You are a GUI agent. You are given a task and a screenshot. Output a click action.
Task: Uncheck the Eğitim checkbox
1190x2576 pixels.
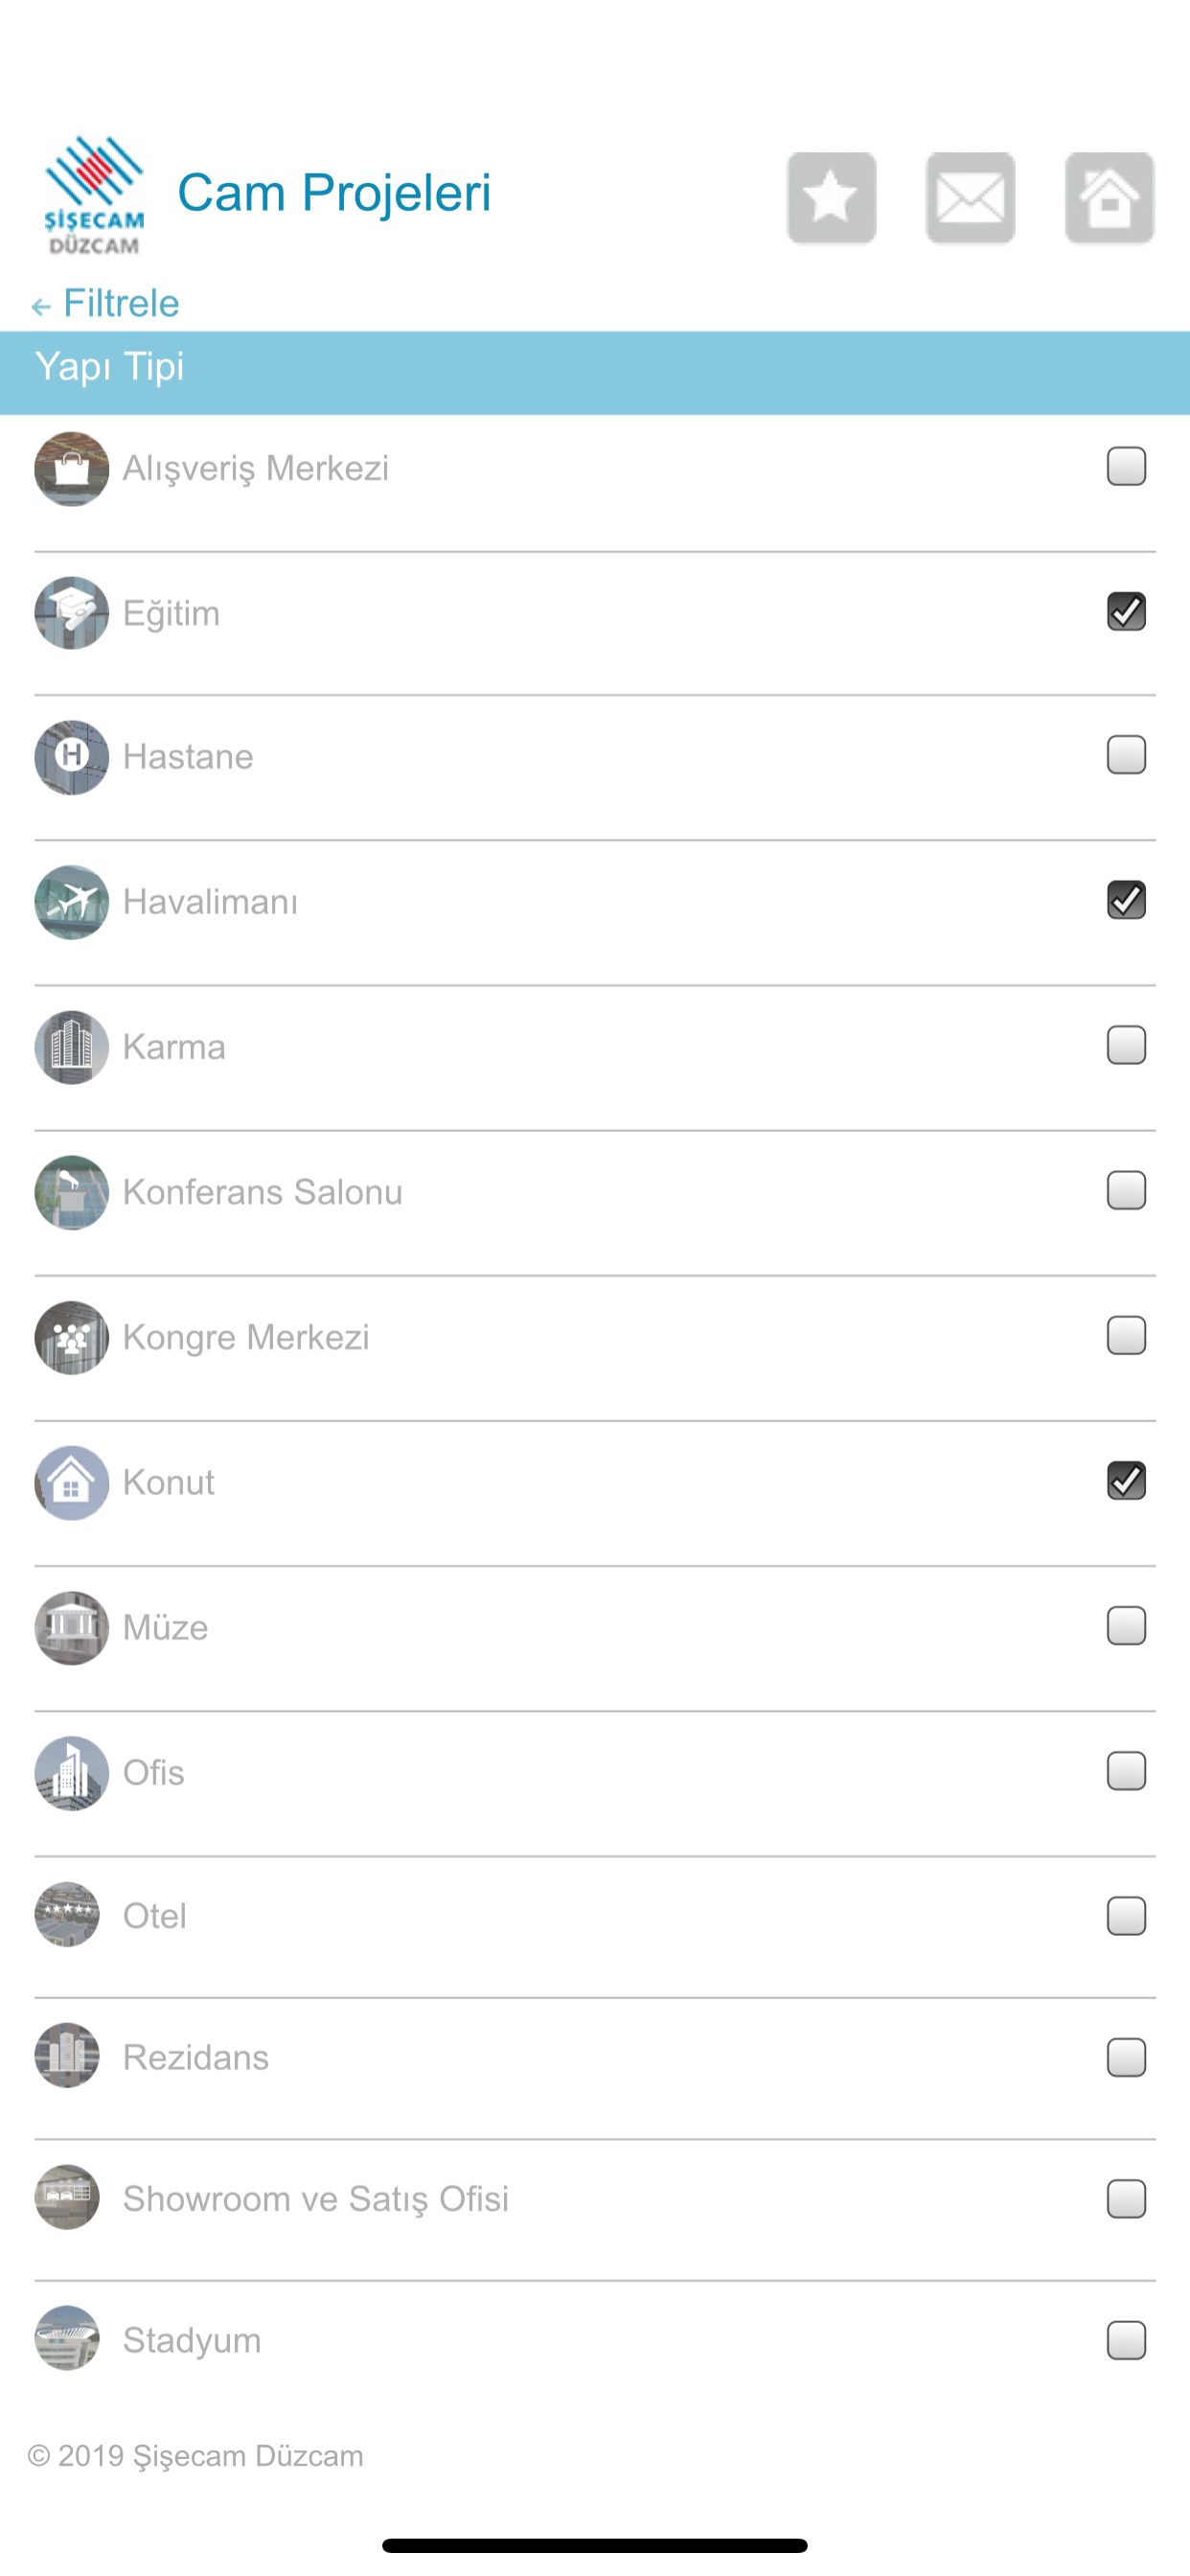(1126, 611)
